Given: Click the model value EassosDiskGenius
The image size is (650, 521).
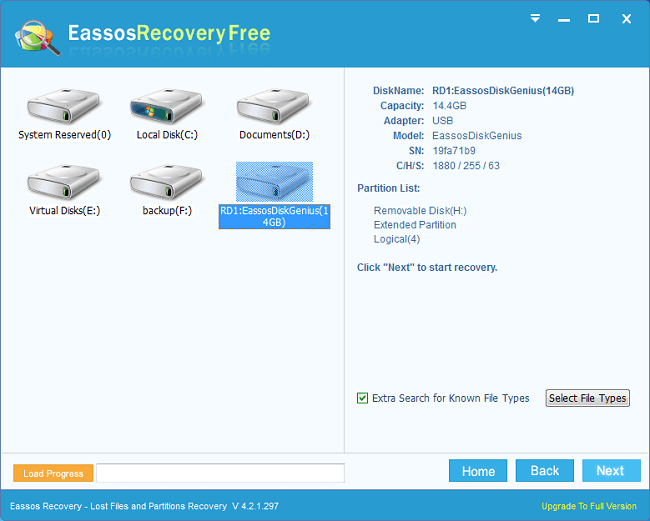Looking at the screenshot, I should (x=477, y=136).
